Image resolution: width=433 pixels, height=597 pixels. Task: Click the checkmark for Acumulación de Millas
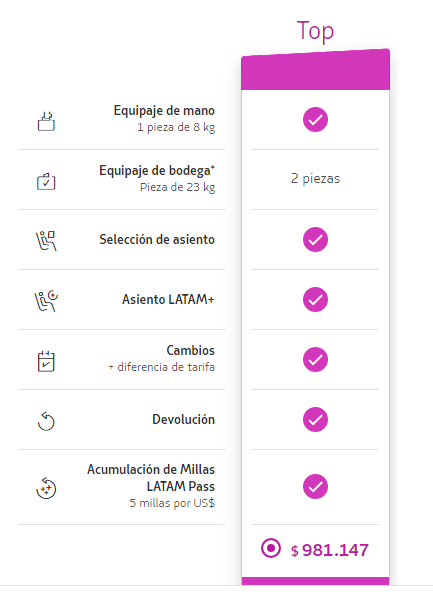click(315, 487)
